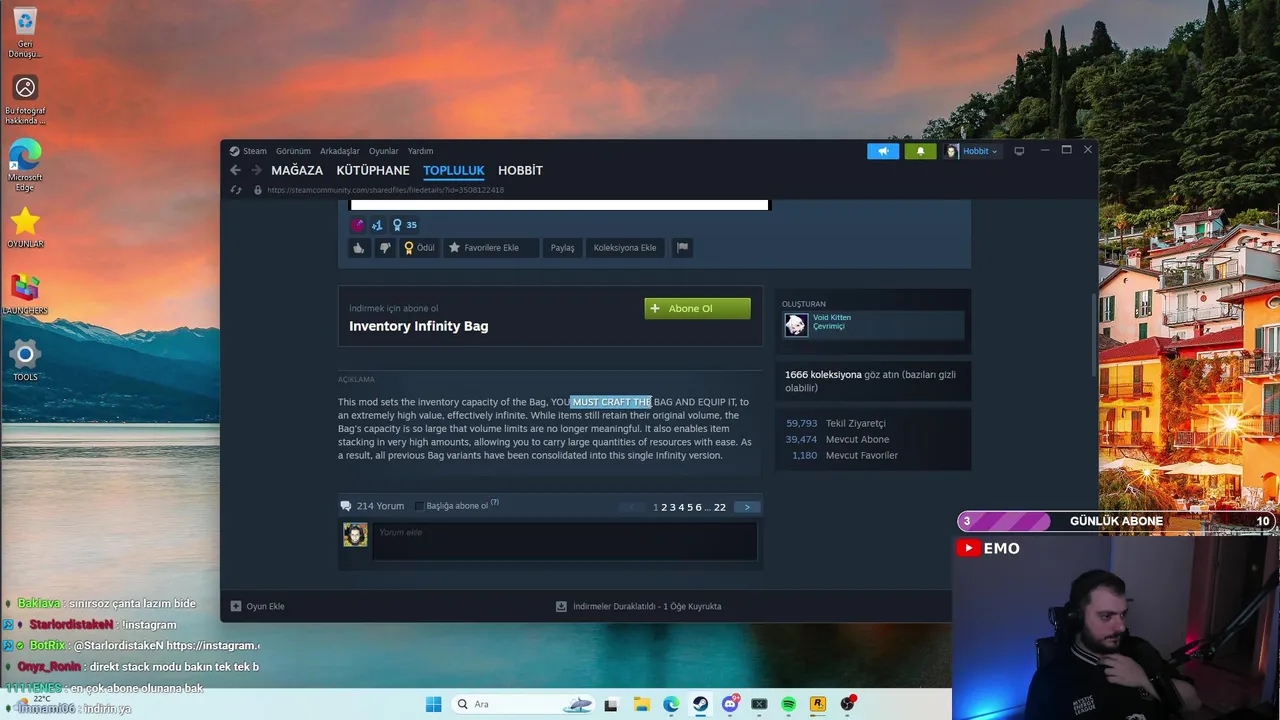
Task: Click the purple award icon
Action: tap(358, 225)
